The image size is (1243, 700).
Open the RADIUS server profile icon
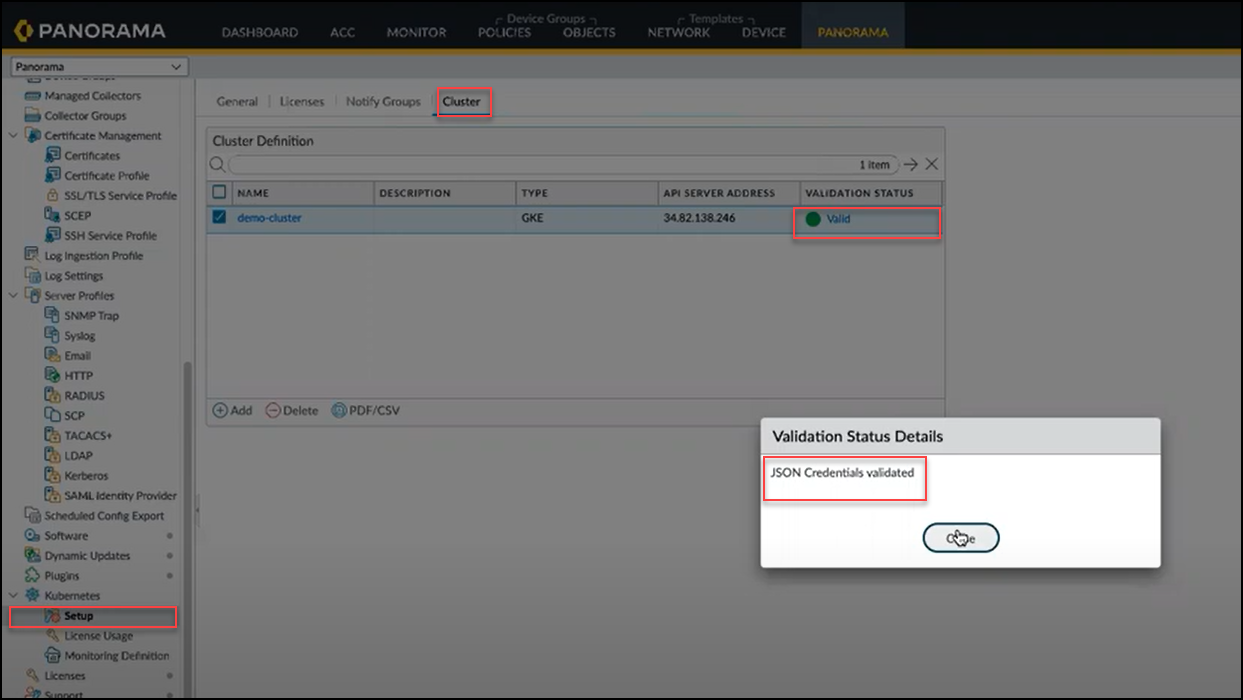pyautogui.click(x=53, y=396)
